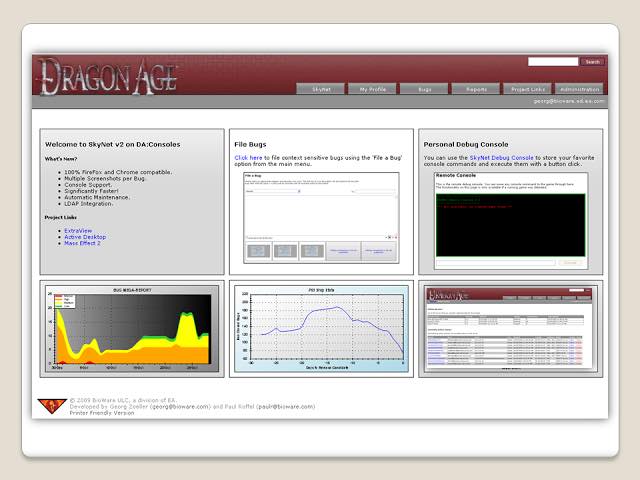Image resolution: width=640 pixels, height=480 pixels.
Task: Open the blue line graph thumbnail
Action: click(321, 328)
